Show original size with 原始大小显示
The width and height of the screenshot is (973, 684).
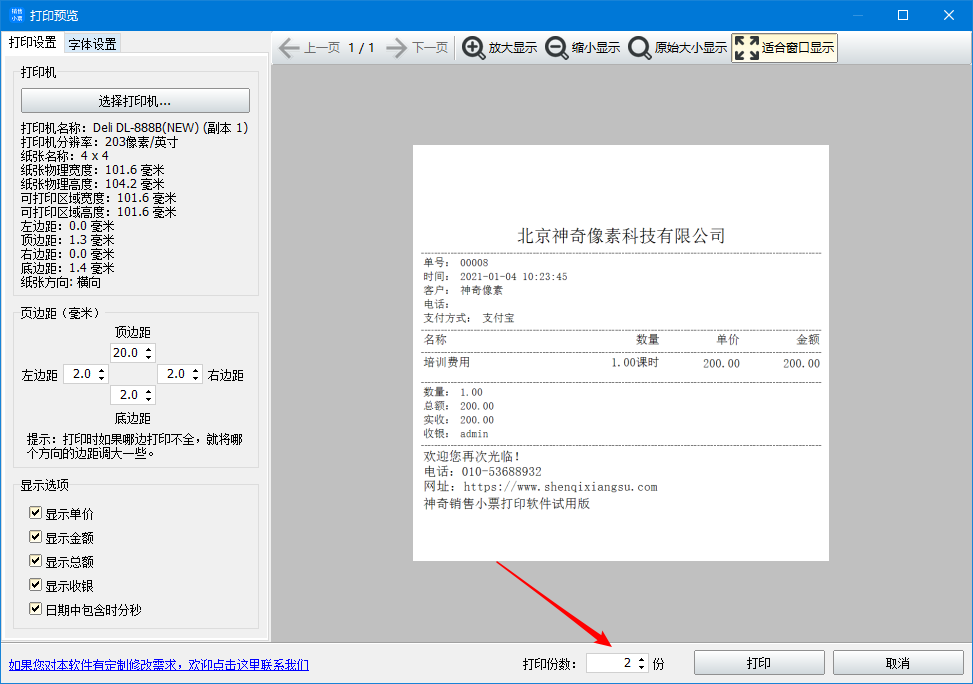(677, 48)
